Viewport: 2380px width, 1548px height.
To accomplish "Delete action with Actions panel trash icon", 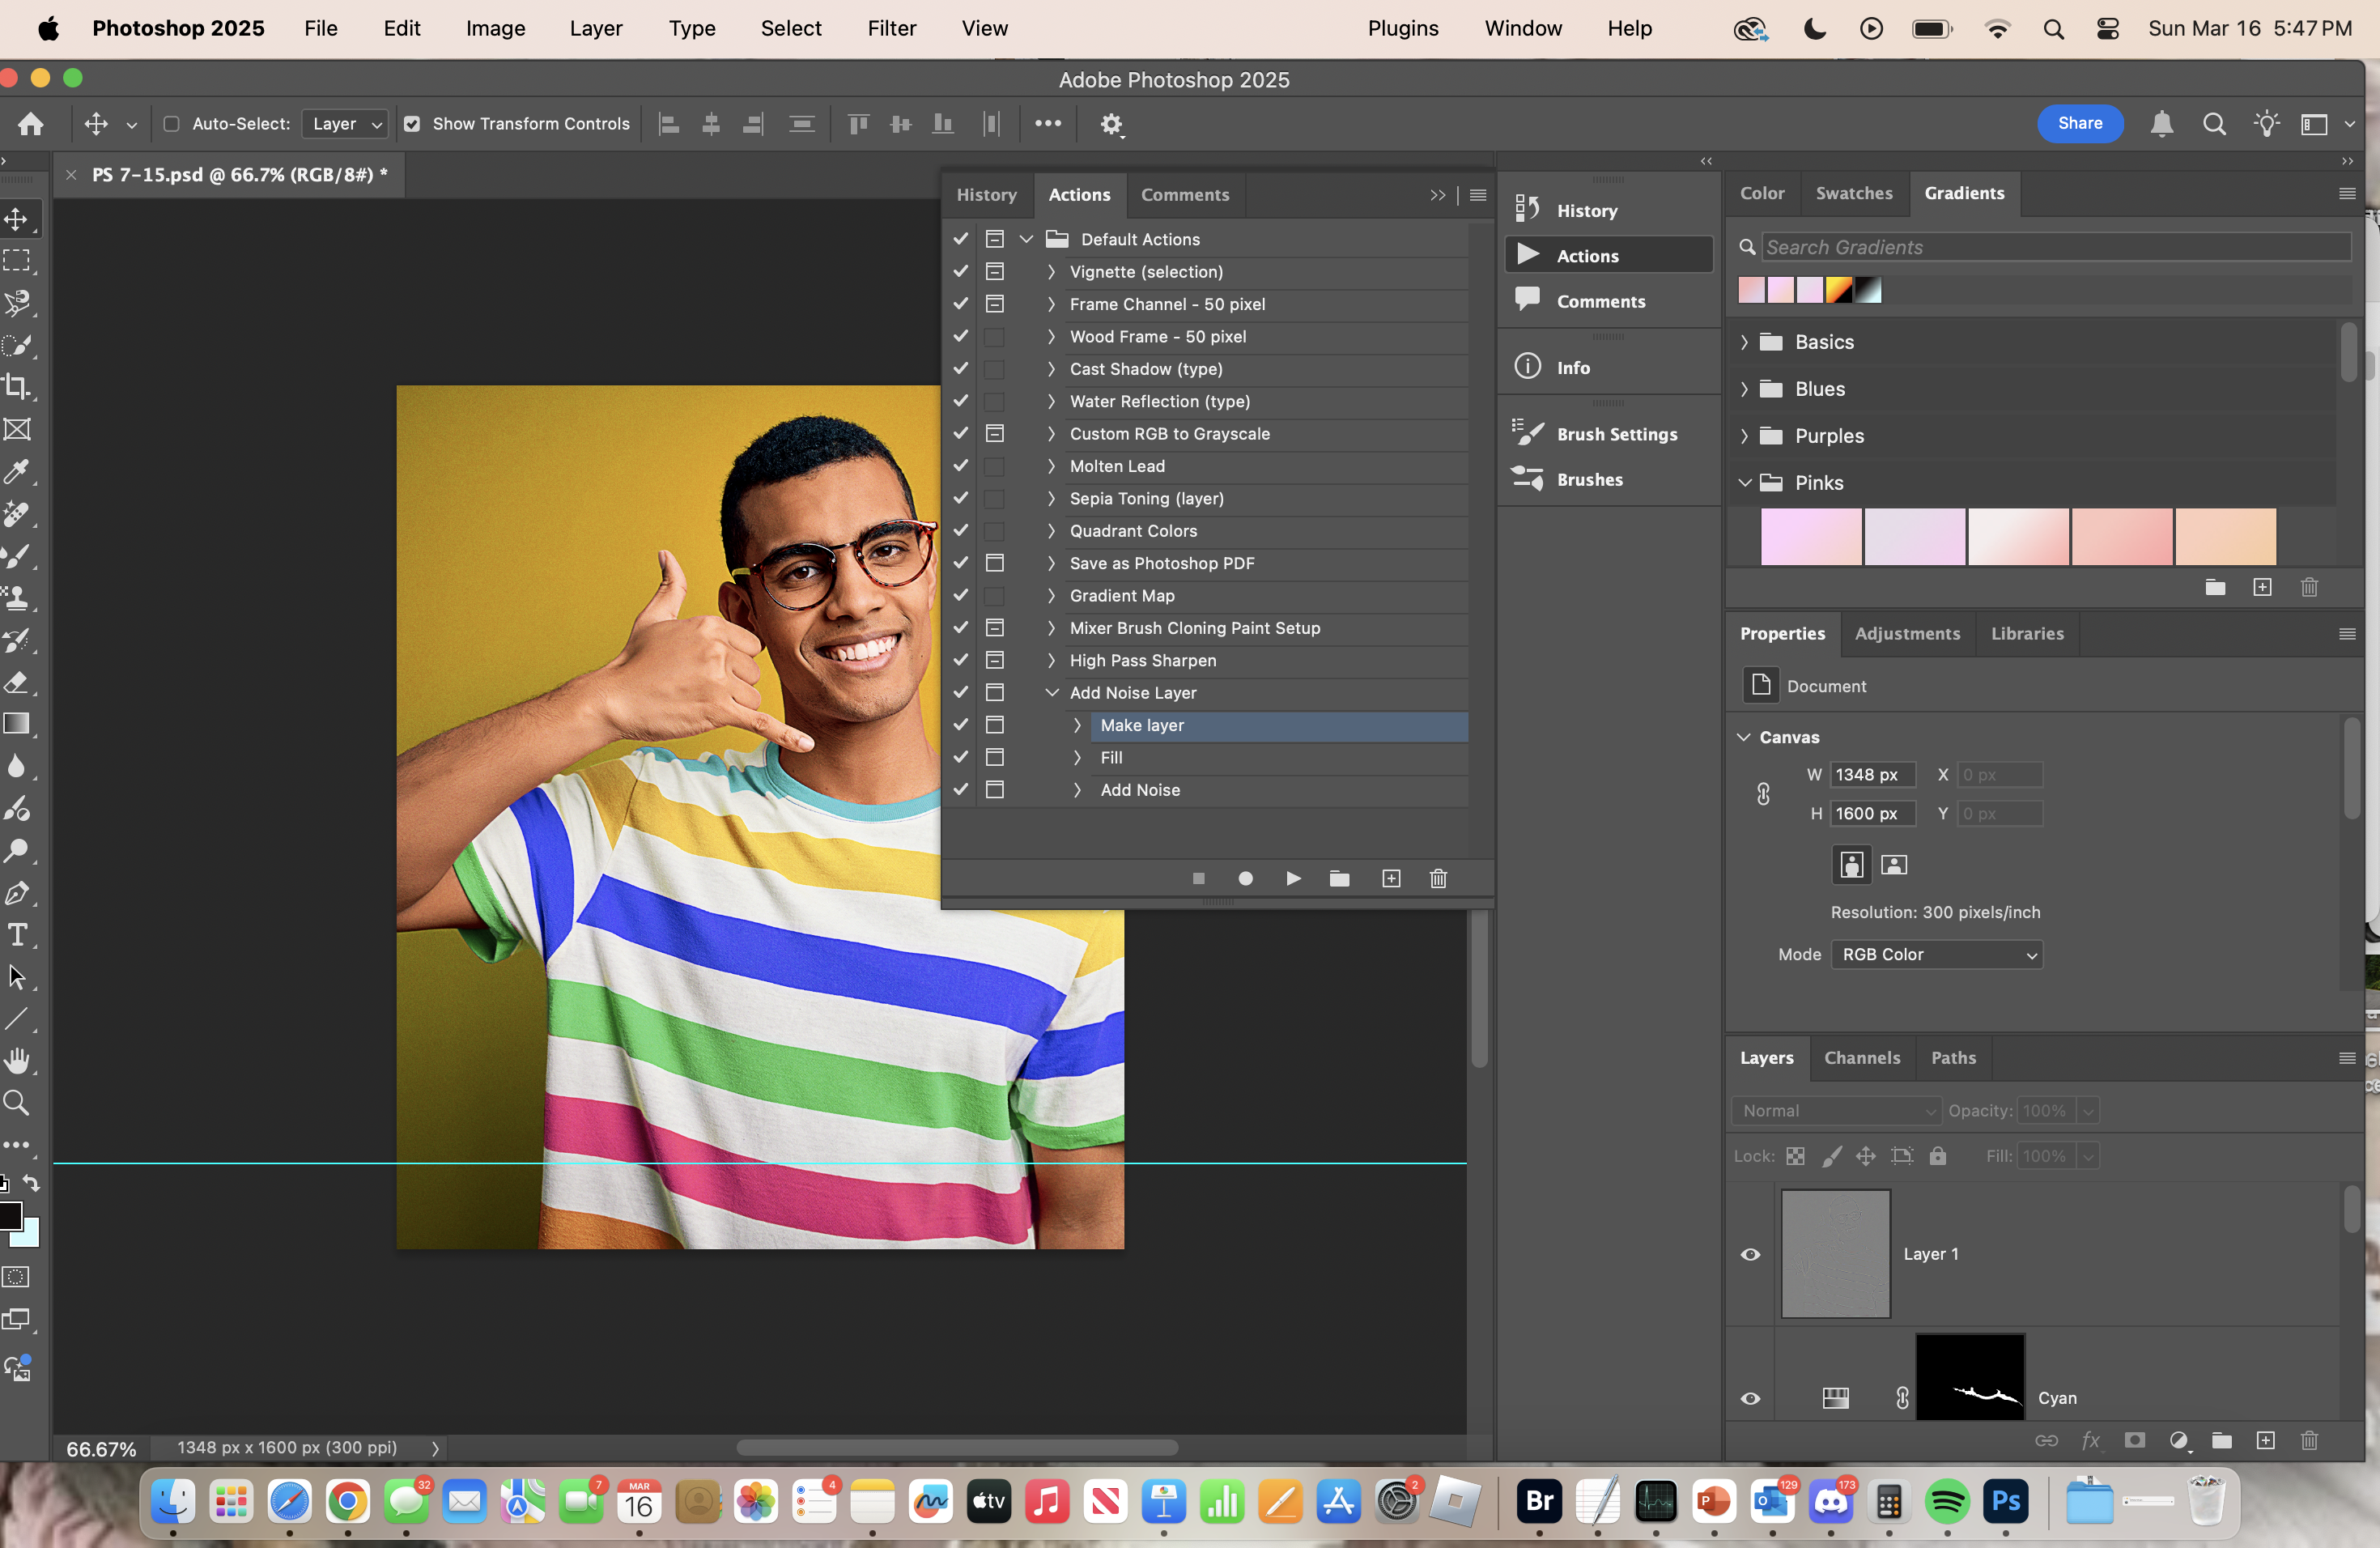I will point(1438,878).
